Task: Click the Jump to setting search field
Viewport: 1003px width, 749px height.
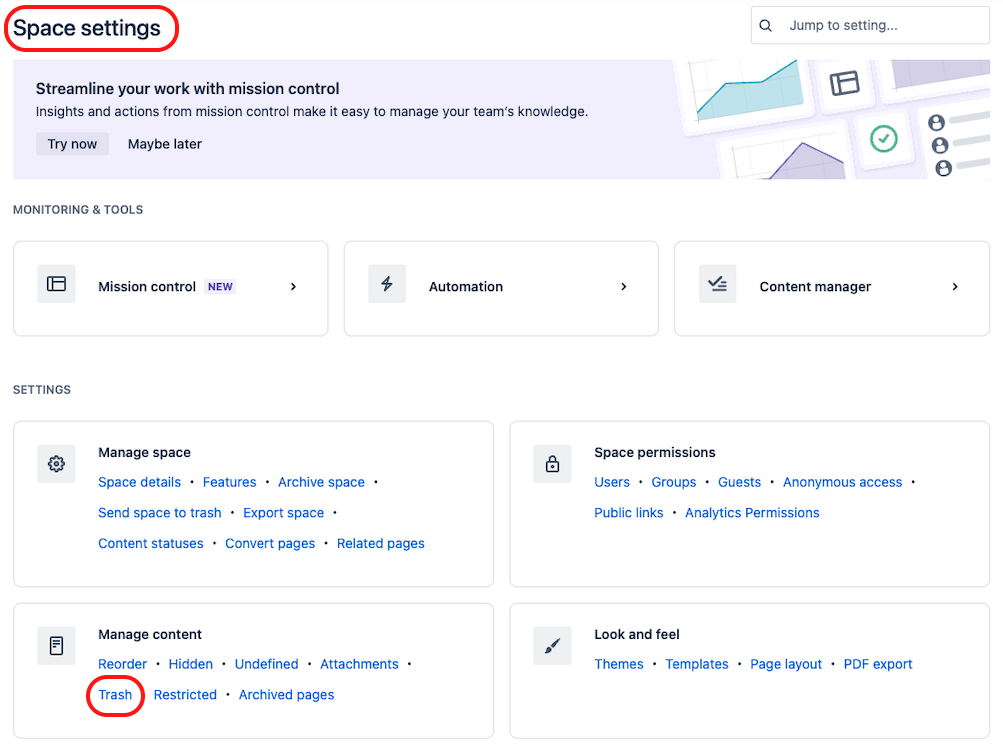Action: [880, 25]
